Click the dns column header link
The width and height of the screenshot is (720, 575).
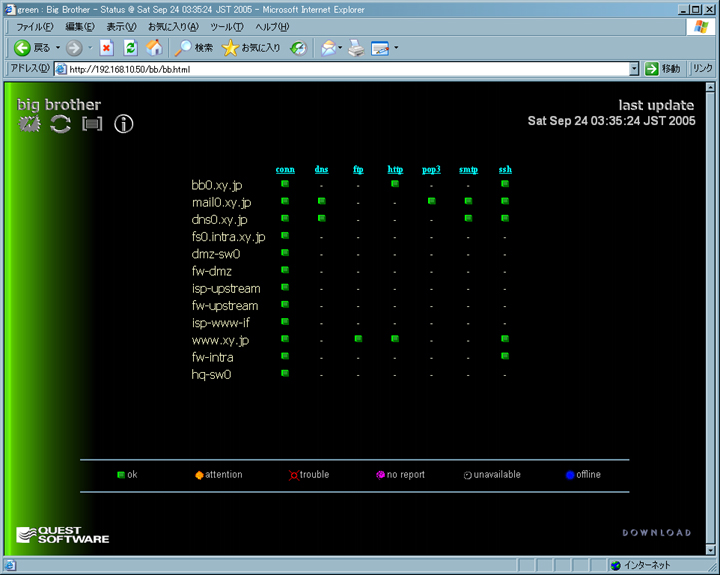tap(321, 169)
